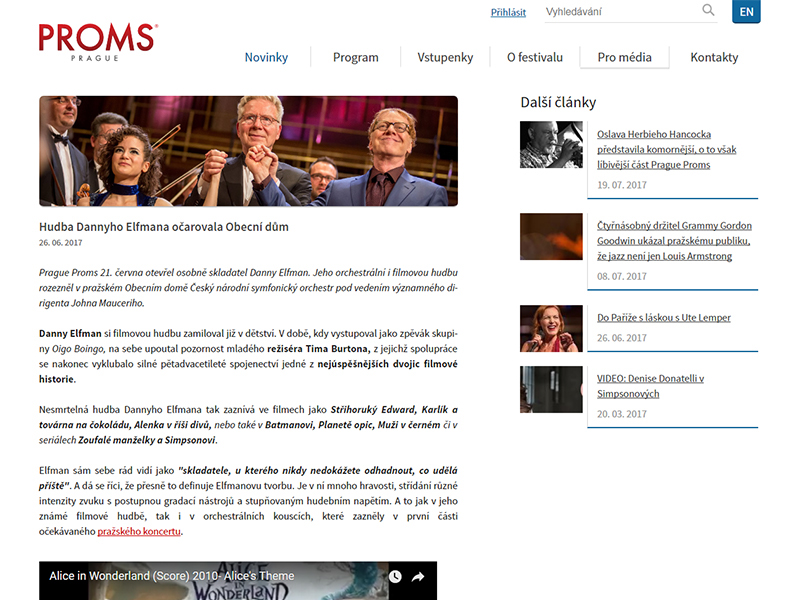Go to the Vstupenky menu item

tap(445, 57)
